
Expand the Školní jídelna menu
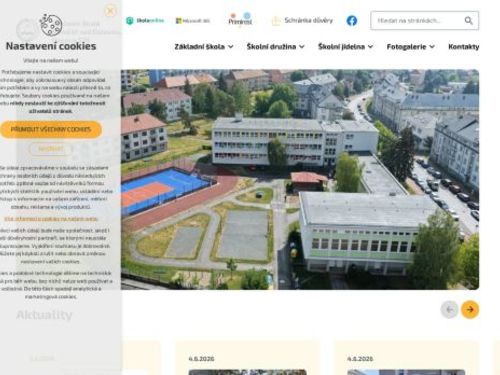click(345, 47)
